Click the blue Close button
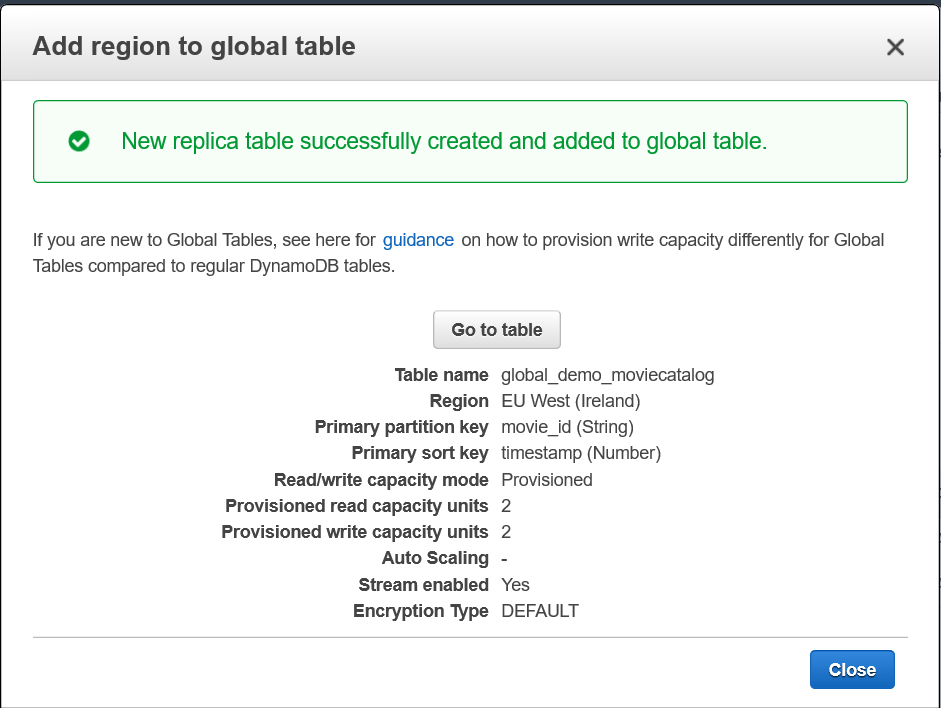Screen dimensions: 941x708 [852, 670]
